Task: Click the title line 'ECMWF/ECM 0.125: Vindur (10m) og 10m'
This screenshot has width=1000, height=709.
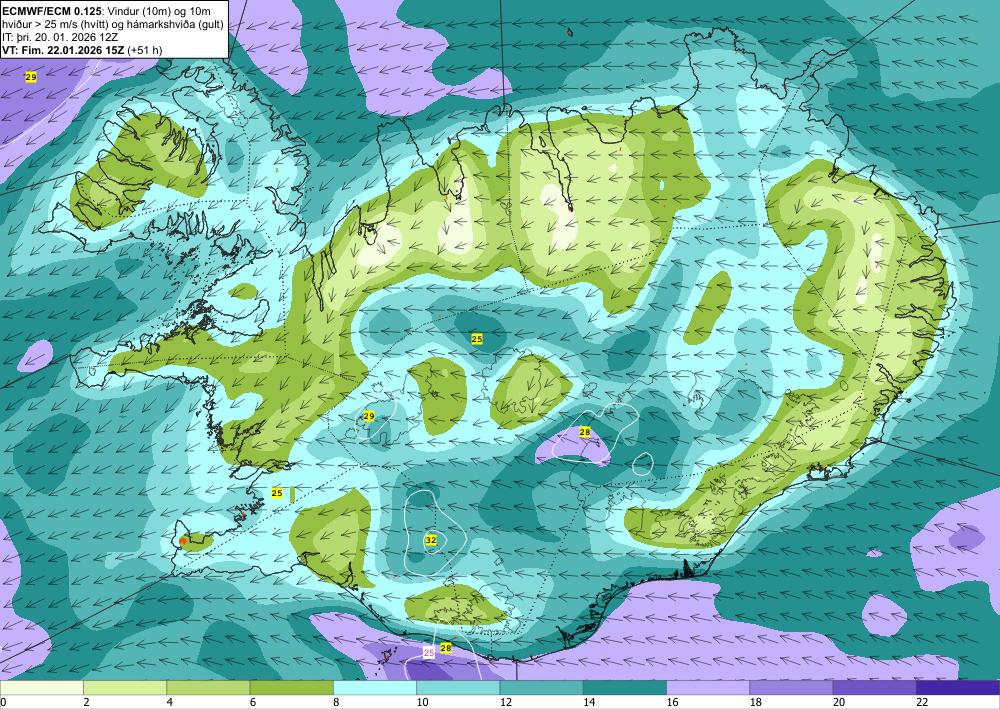Action: [x=107, y=11]
